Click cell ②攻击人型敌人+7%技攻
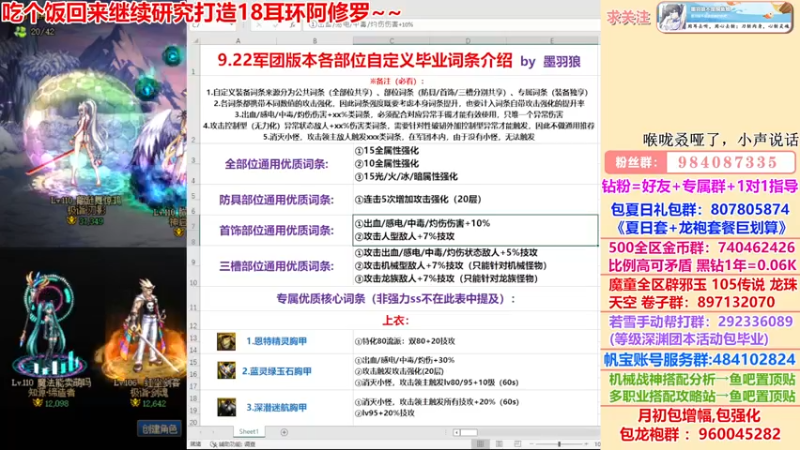This screenshot has width=800, height=450. [405, 236]
